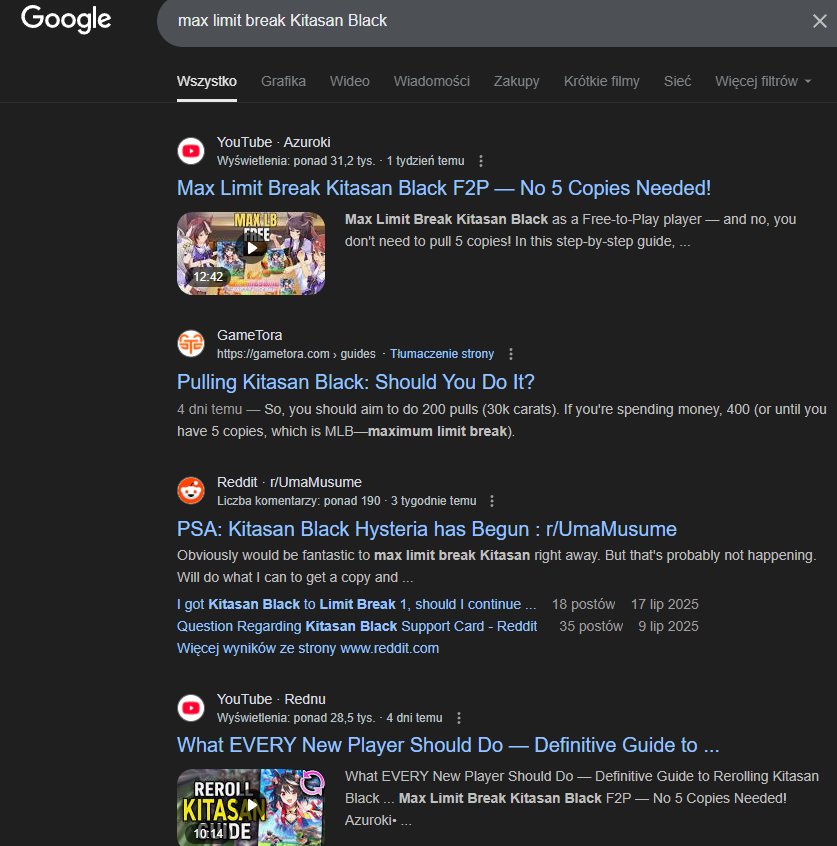837x846 pixels.
Task: Open Question Regarding Kitasan Black Support Card link
Action: click(357, 626)
